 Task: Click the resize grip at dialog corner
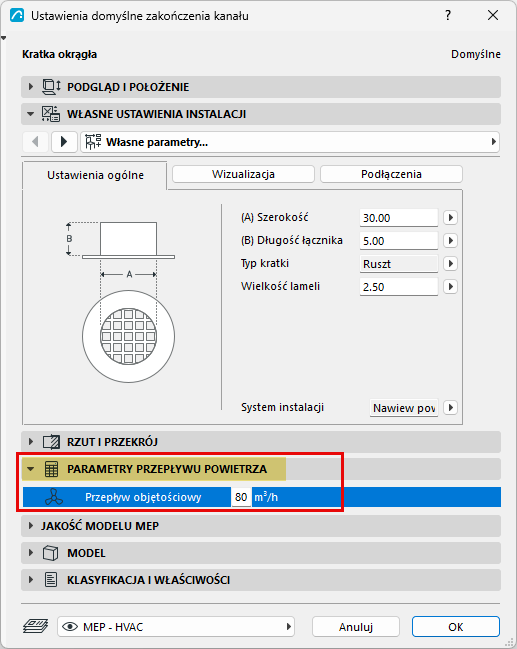tap(510, 642)
